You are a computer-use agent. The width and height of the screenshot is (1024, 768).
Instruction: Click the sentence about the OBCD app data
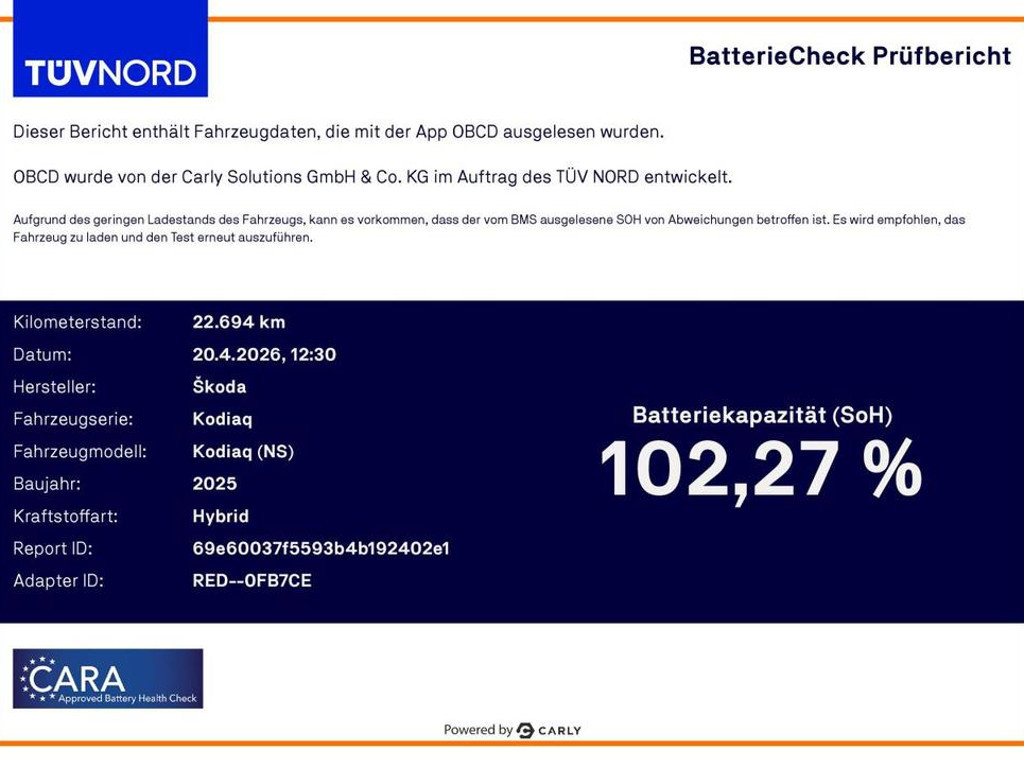(x=338, y=132)
